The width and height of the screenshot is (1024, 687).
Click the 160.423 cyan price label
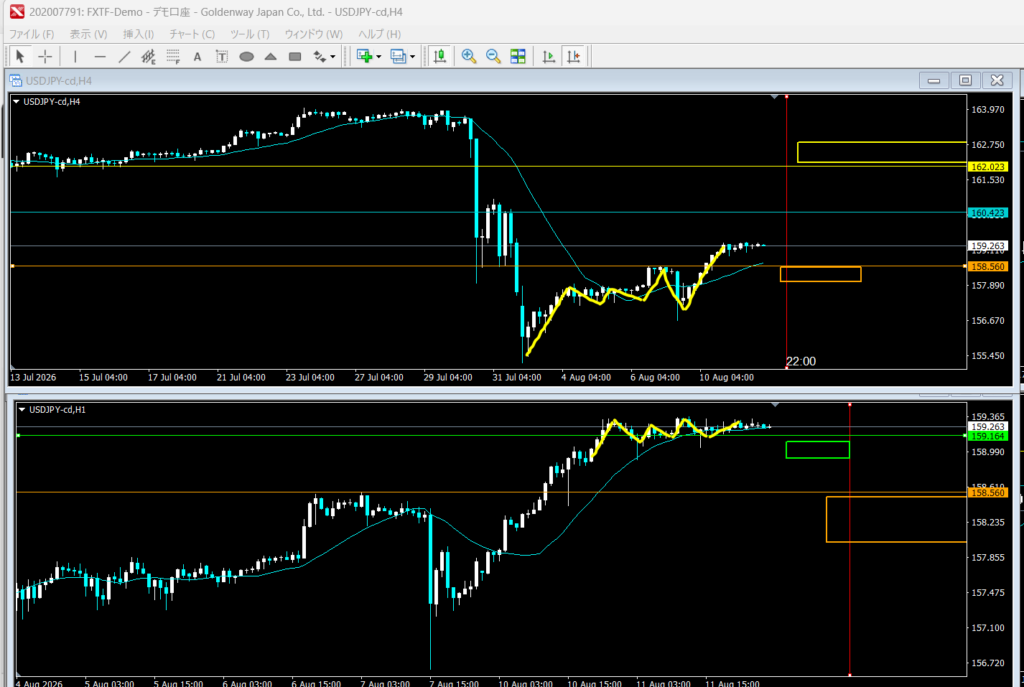click(x=988, y=213)
